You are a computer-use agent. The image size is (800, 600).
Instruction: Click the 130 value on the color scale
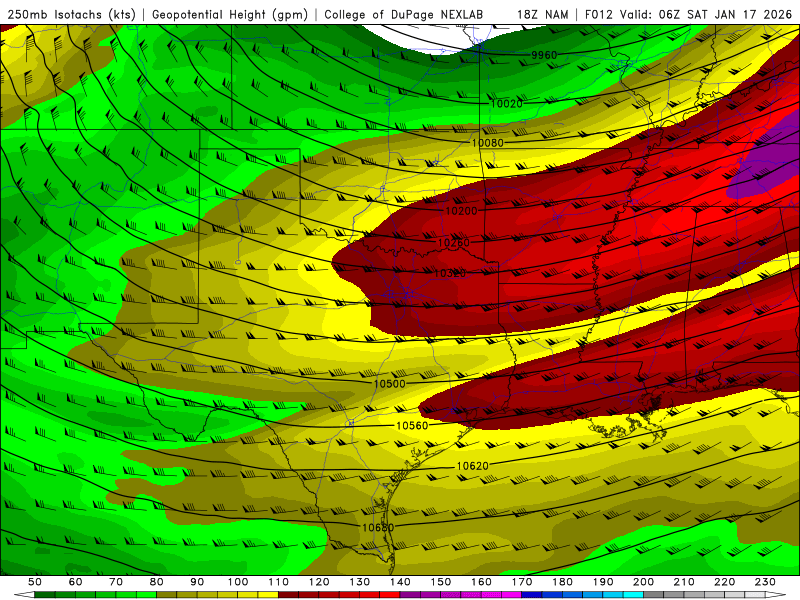[360, 582]
